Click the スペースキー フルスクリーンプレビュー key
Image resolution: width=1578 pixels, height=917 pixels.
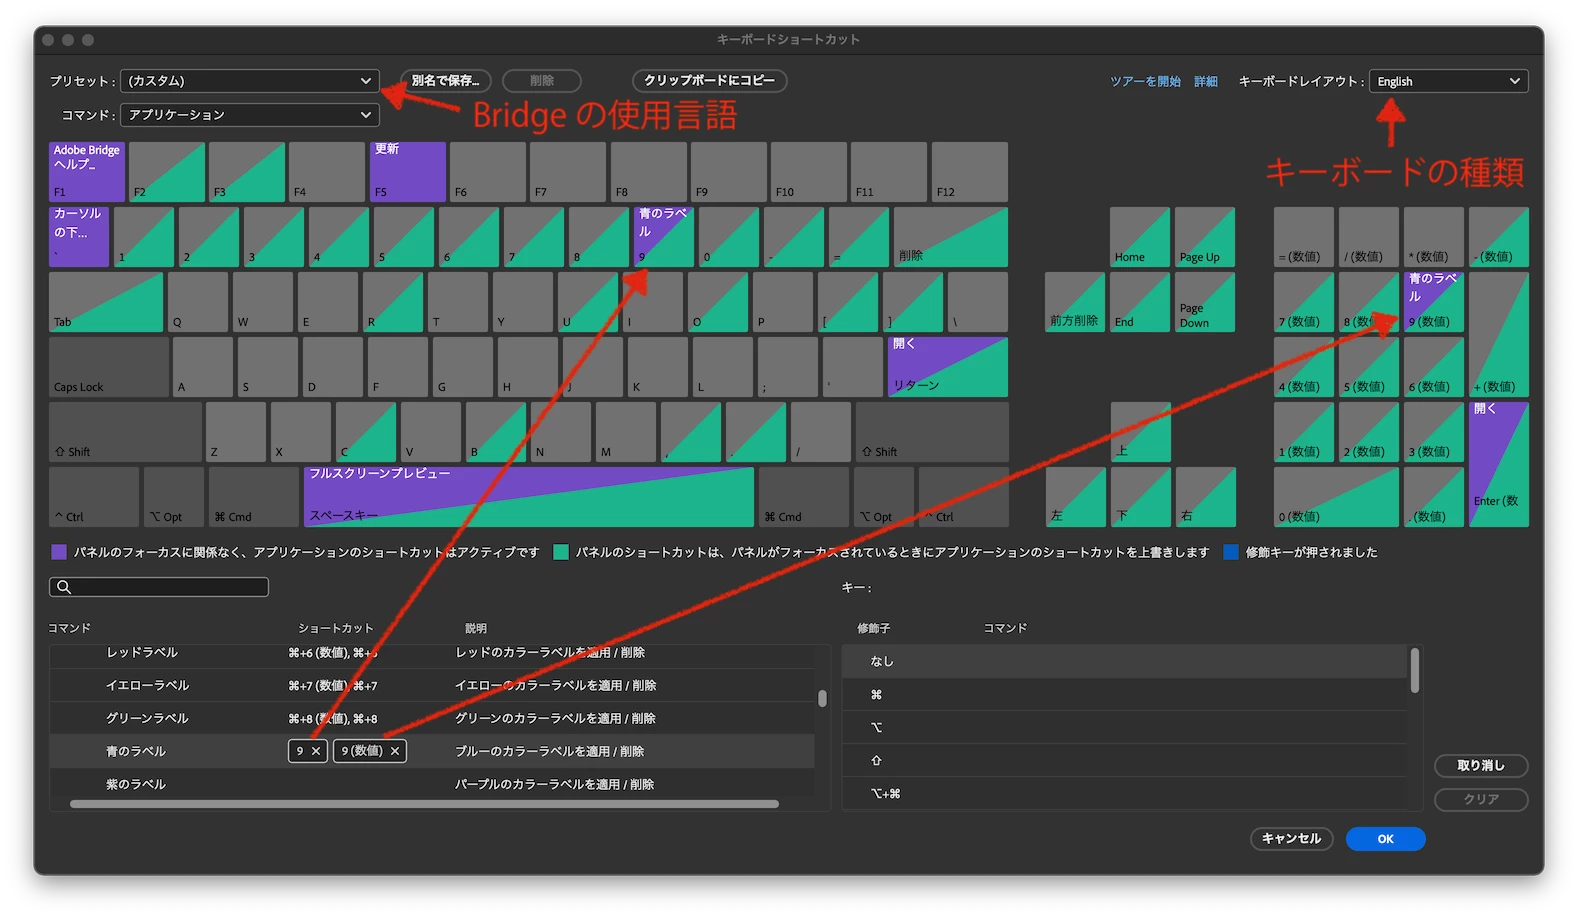point(529,497)
